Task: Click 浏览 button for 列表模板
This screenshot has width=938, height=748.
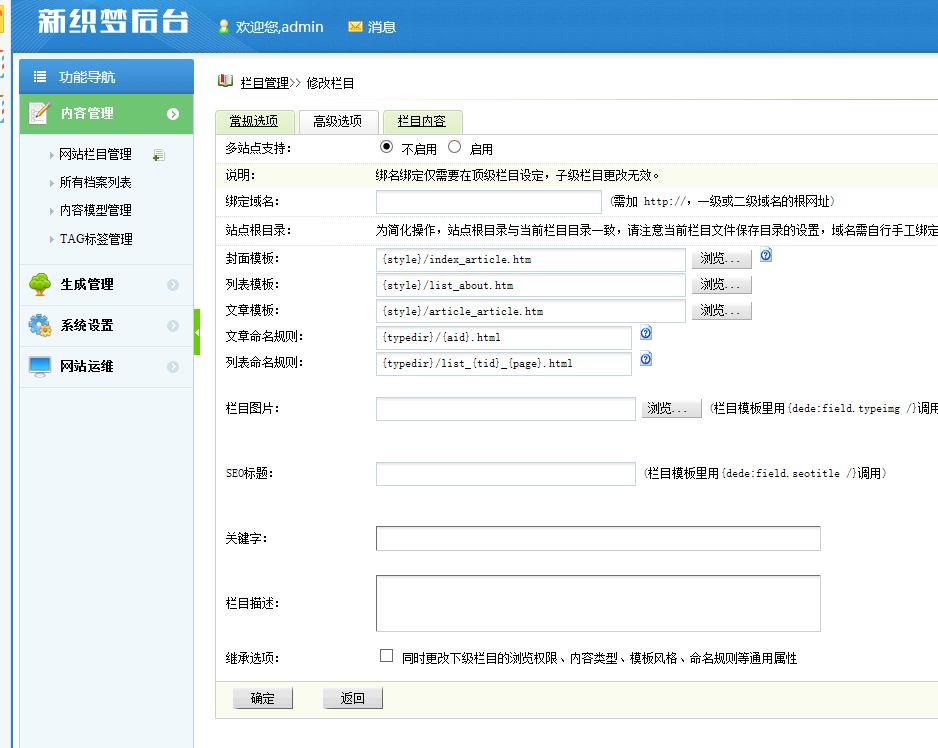Action: point(721,284)
